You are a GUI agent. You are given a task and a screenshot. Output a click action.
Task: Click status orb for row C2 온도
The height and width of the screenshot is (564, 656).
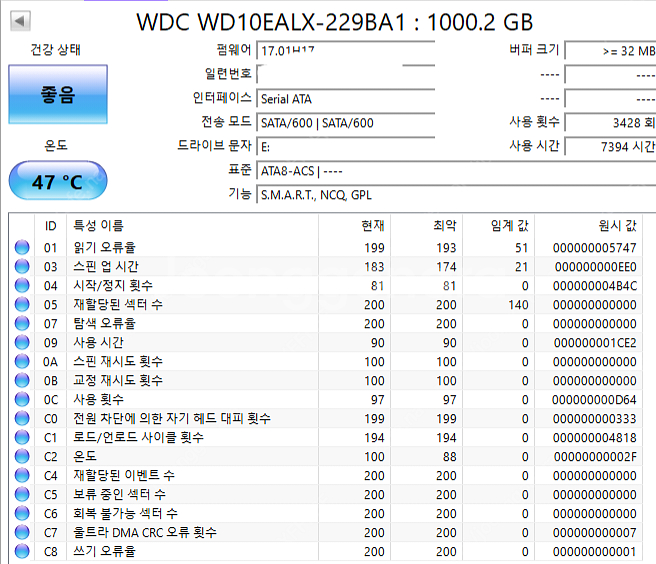click(x=22, y=456)
